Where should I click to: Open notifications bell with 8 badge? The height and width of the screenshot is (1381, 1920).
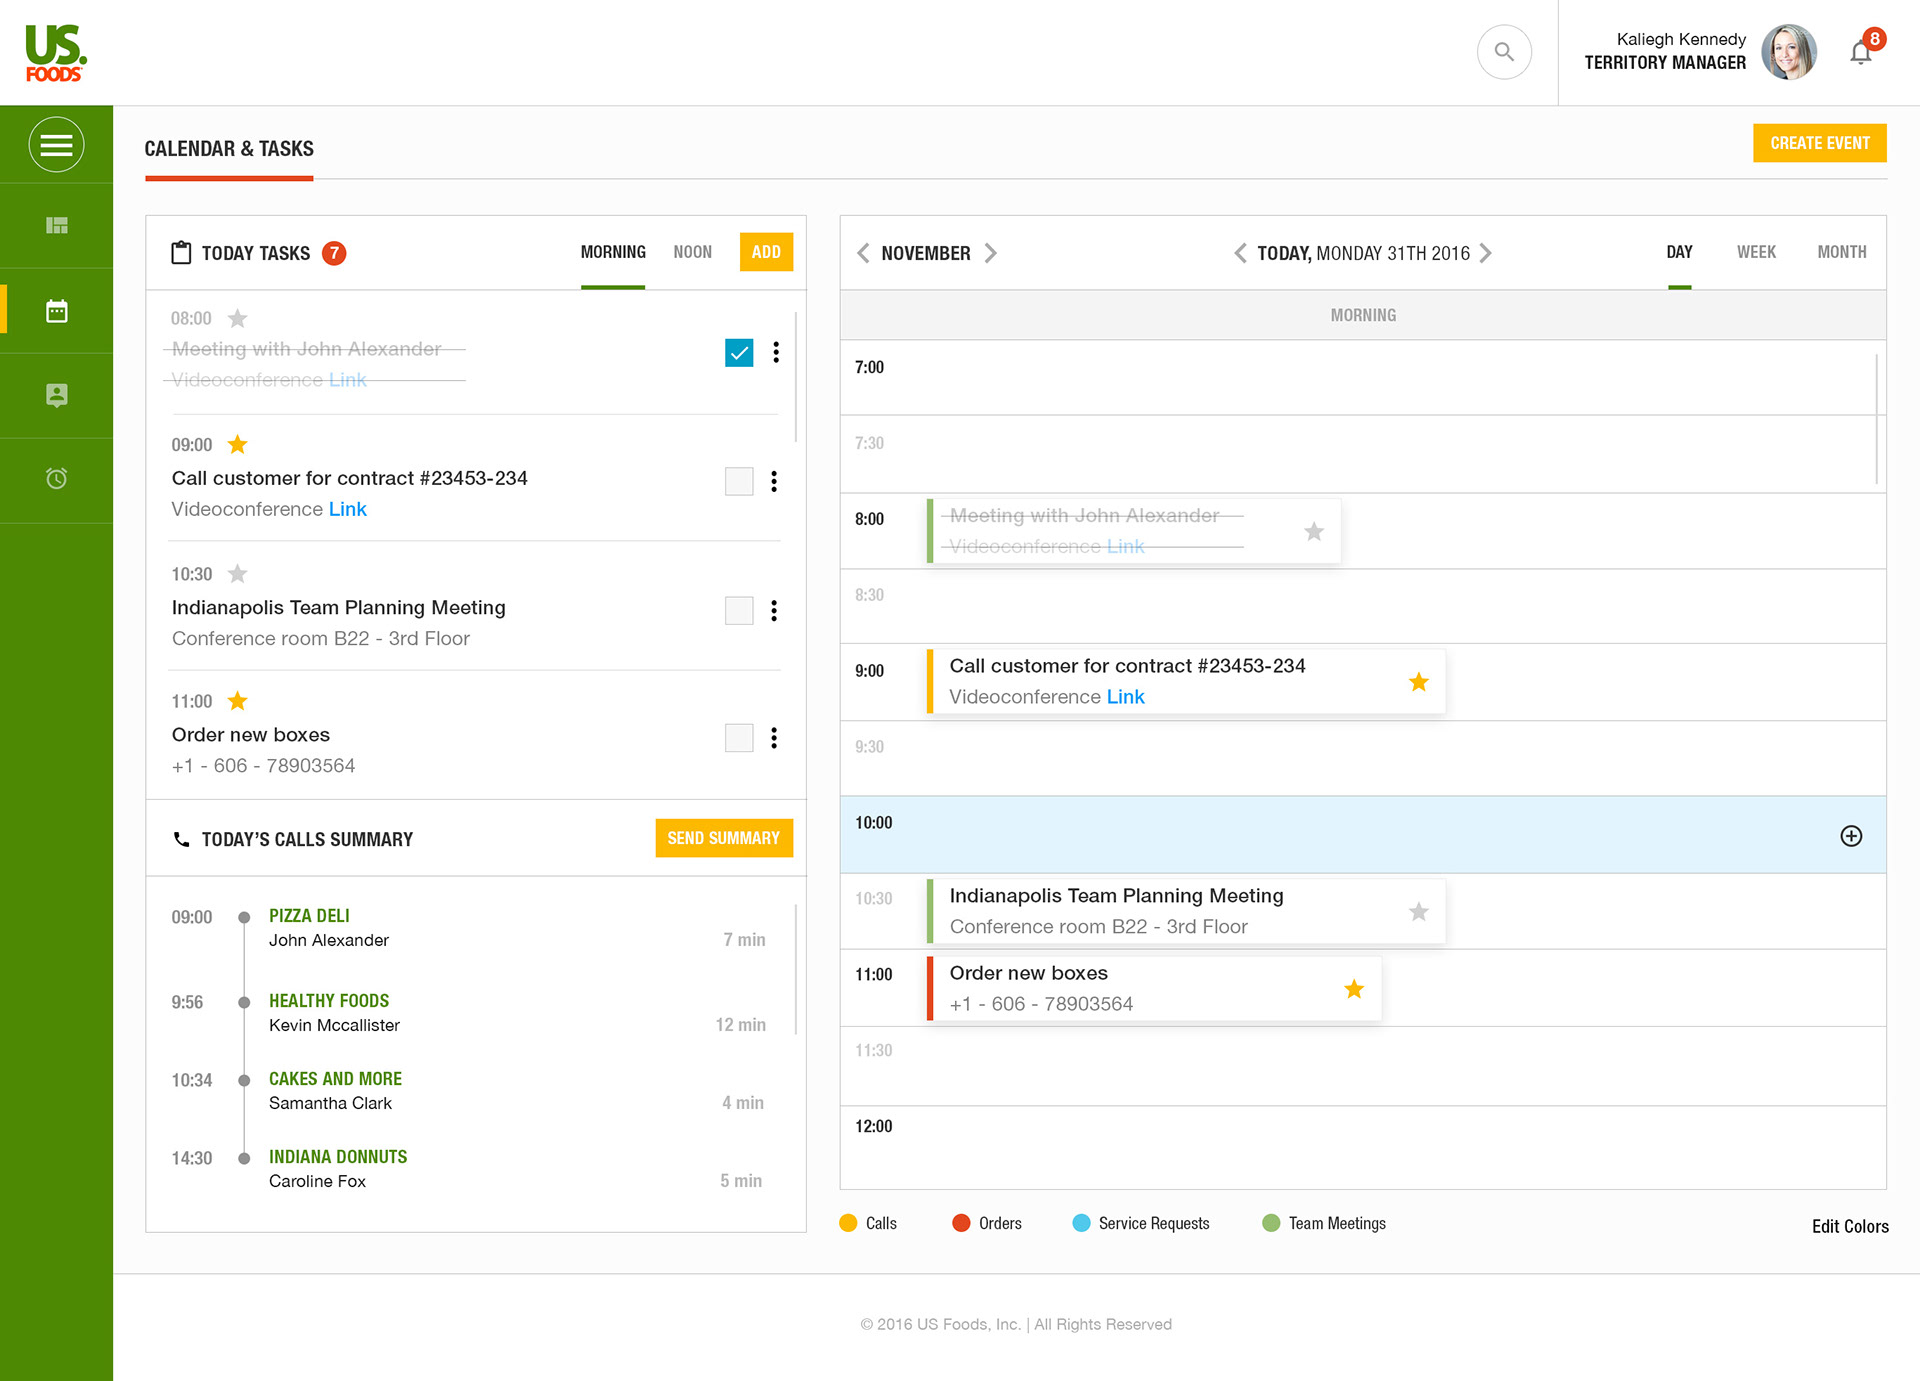pyautogui.click(x=1861, y=52)
